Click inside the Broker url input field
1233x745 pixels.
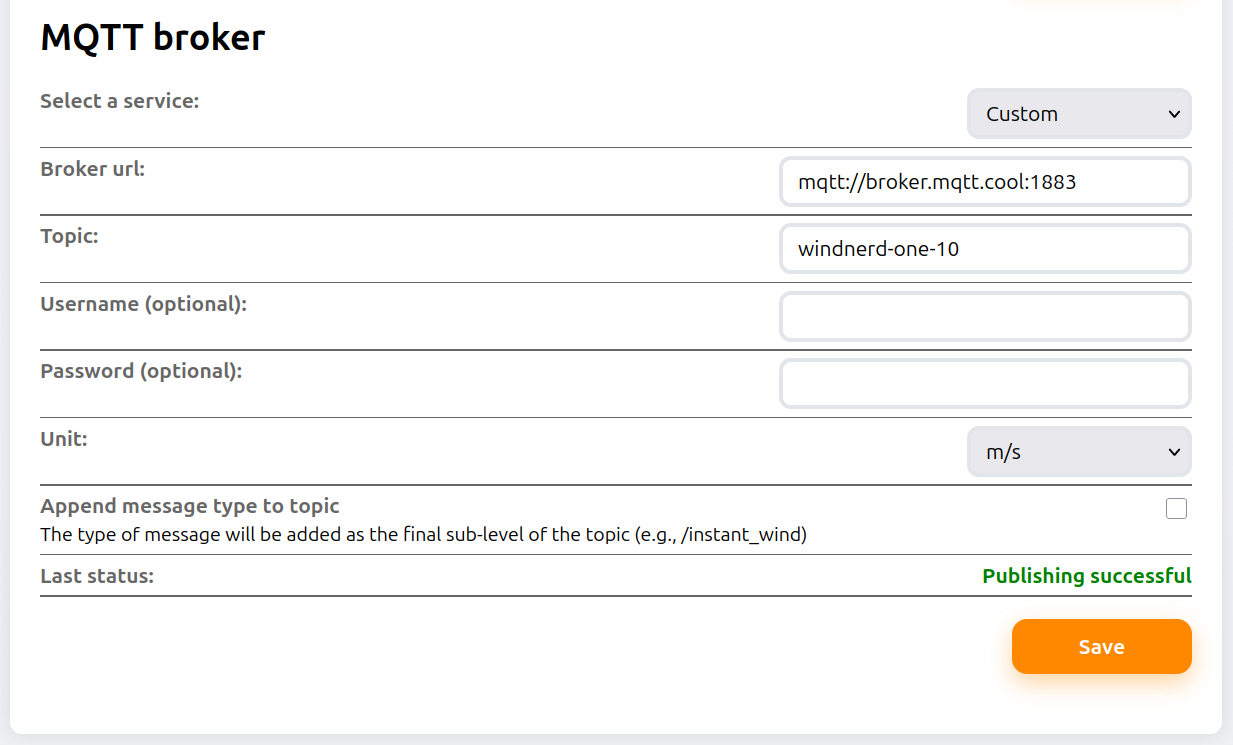(985, 181)
